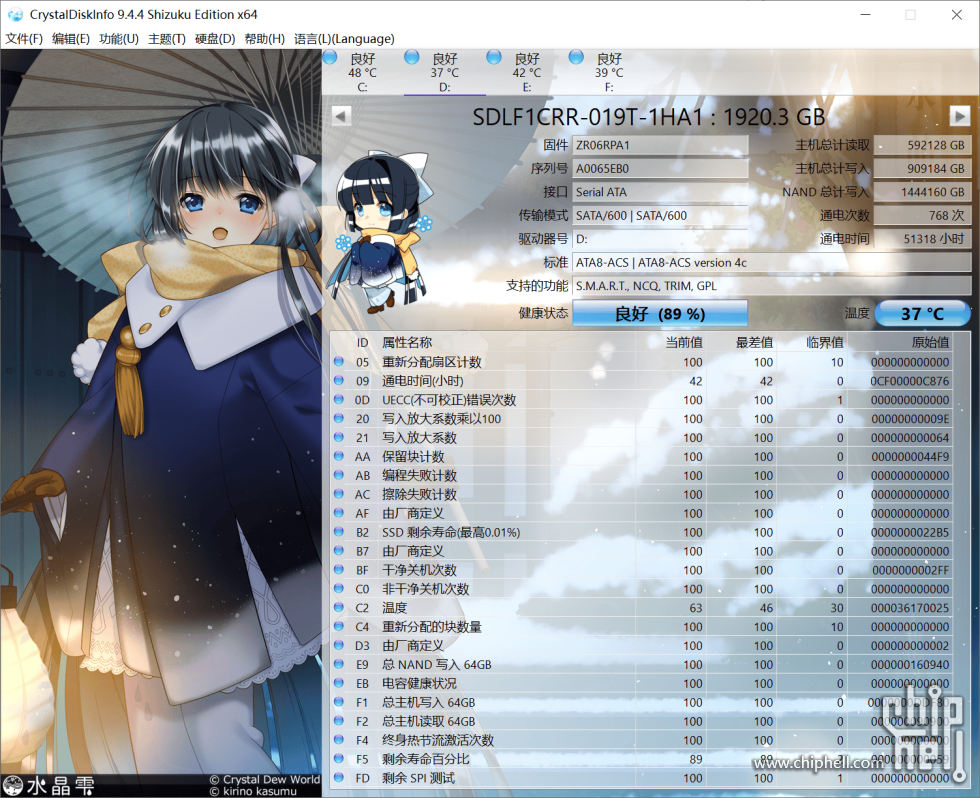Click the serial number field A0065EB0
Viewport: 980px width, 798px height.
[x=660, y=169]
